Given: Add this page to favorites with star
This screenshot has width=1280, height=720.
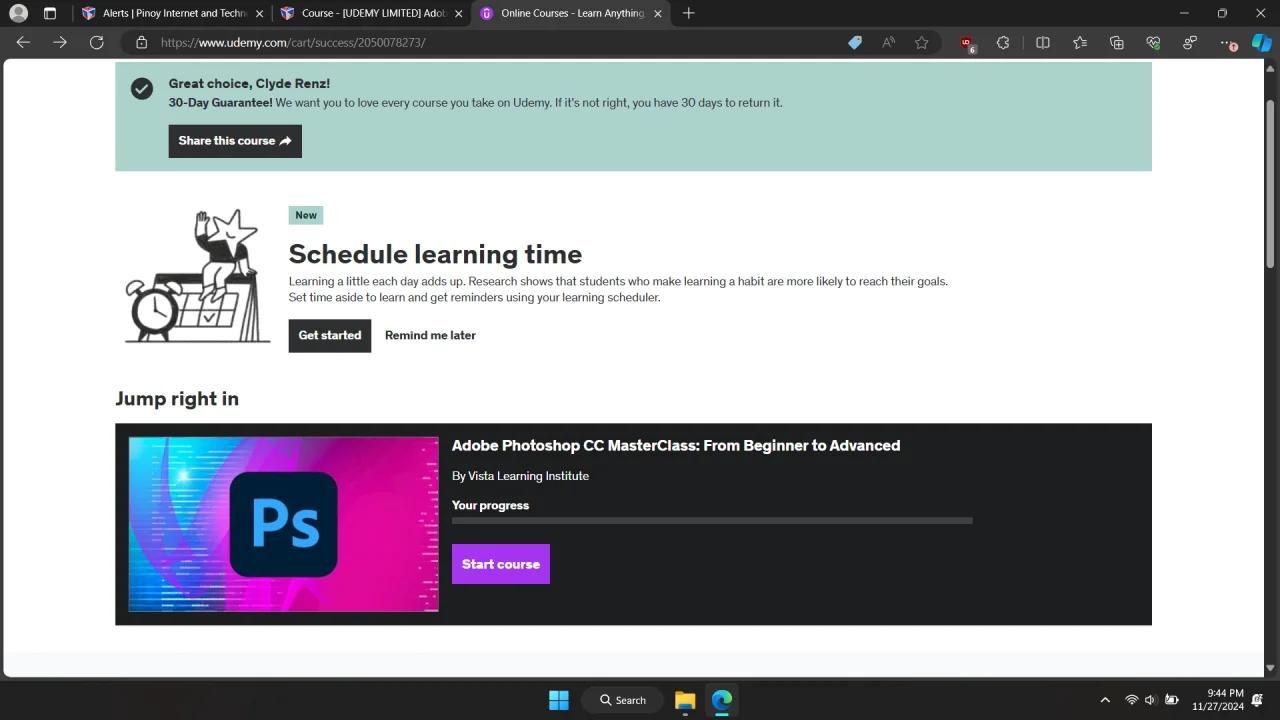Looking at the screenshot, I should 921,43.
